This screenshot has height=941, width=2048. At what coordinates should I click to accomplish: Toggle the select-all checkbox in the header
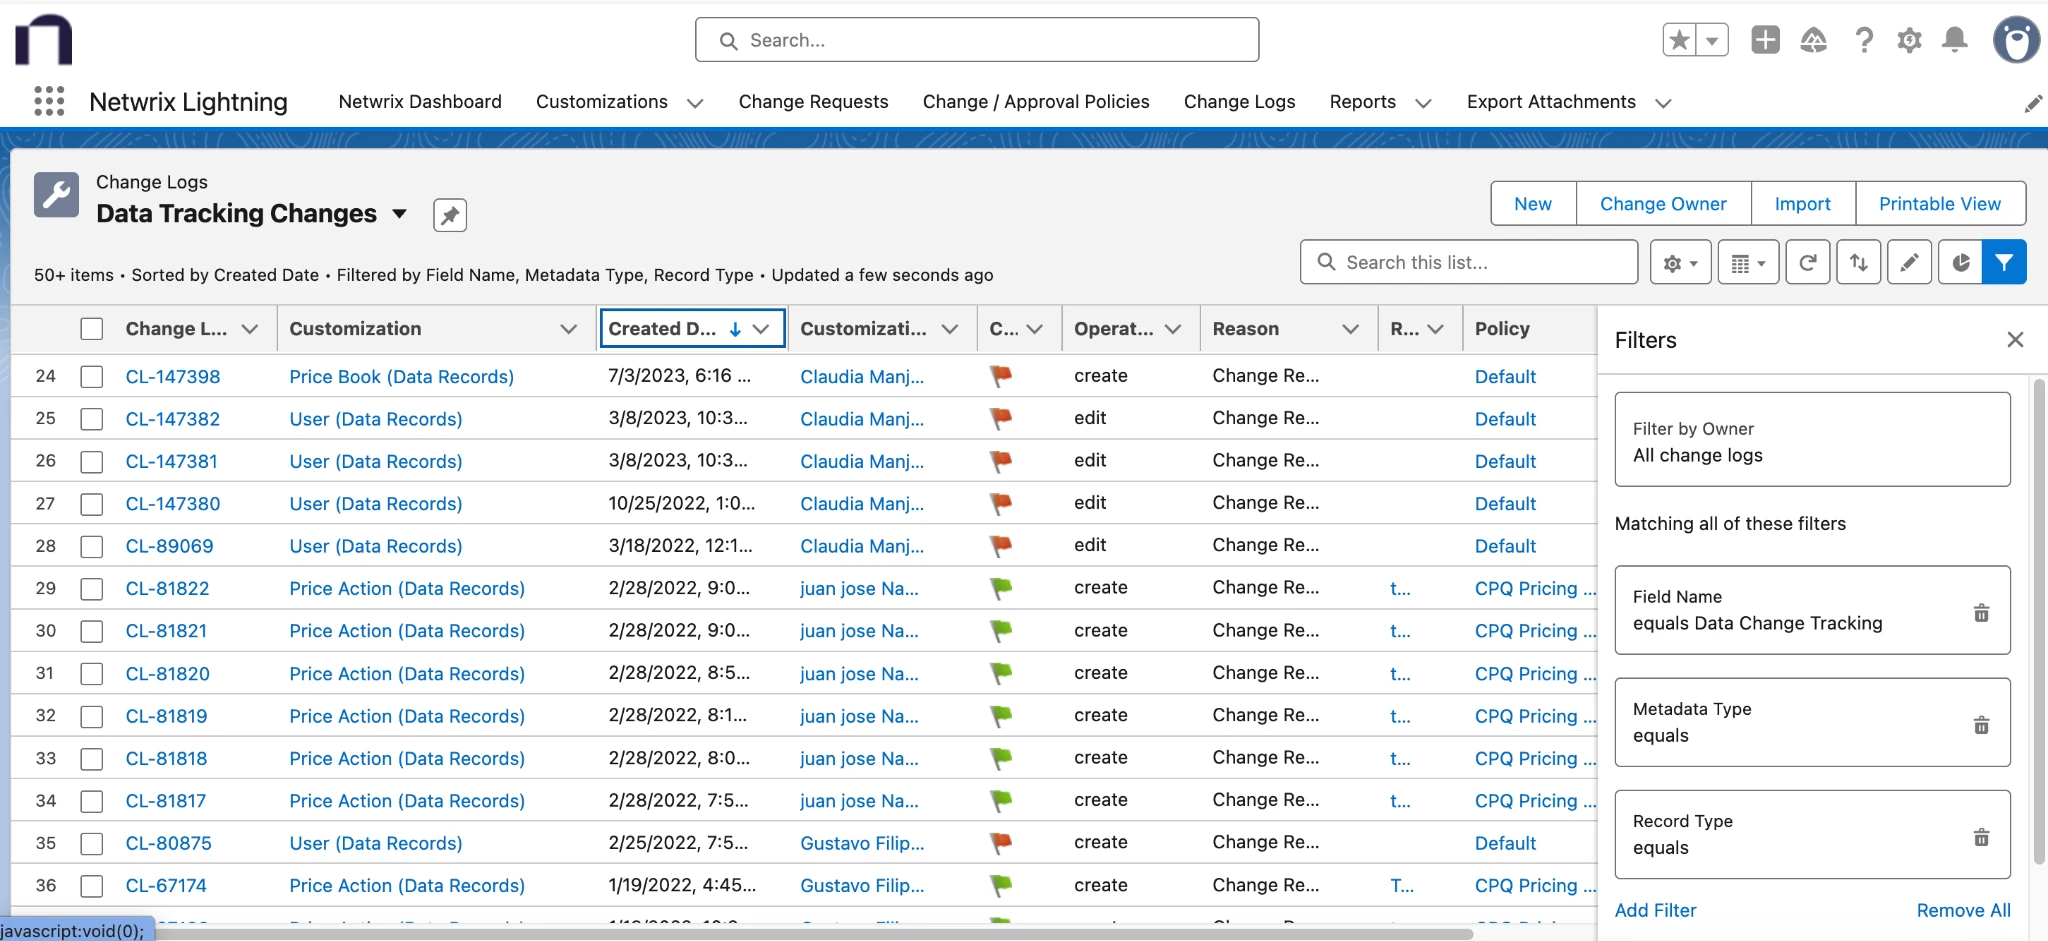click(x=91, y=328)
